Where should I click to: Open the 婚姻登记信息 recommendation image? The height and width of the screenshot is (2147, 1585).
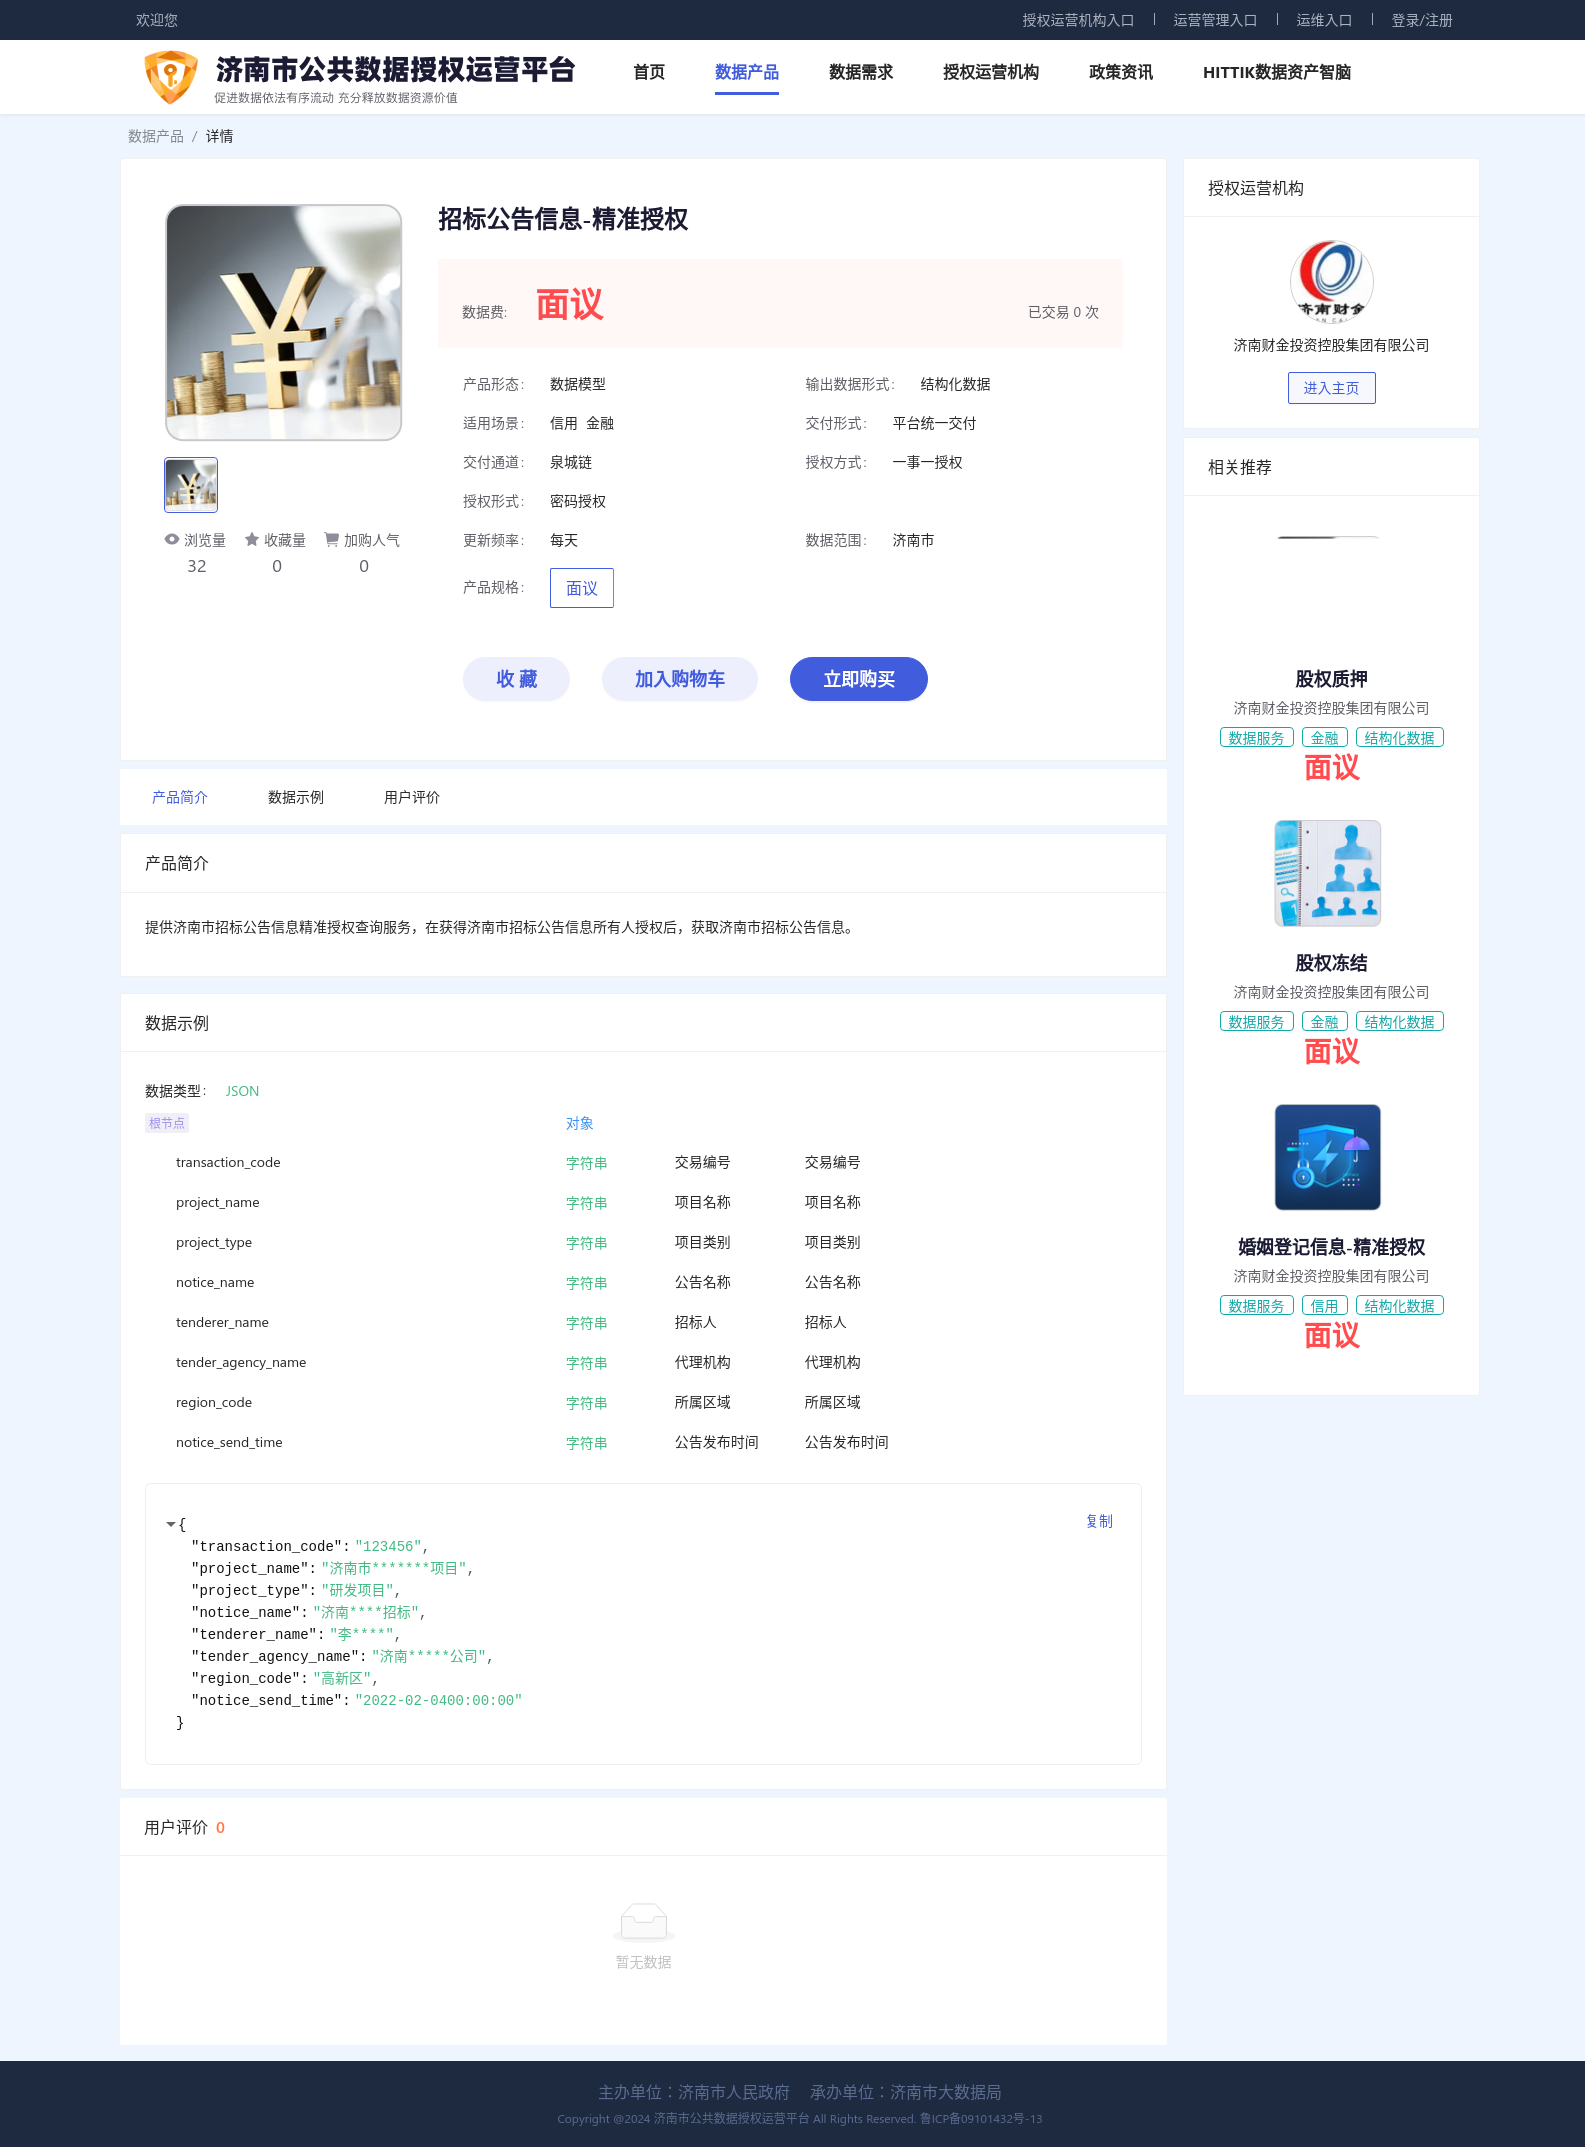click(x=1328, y=1157)
